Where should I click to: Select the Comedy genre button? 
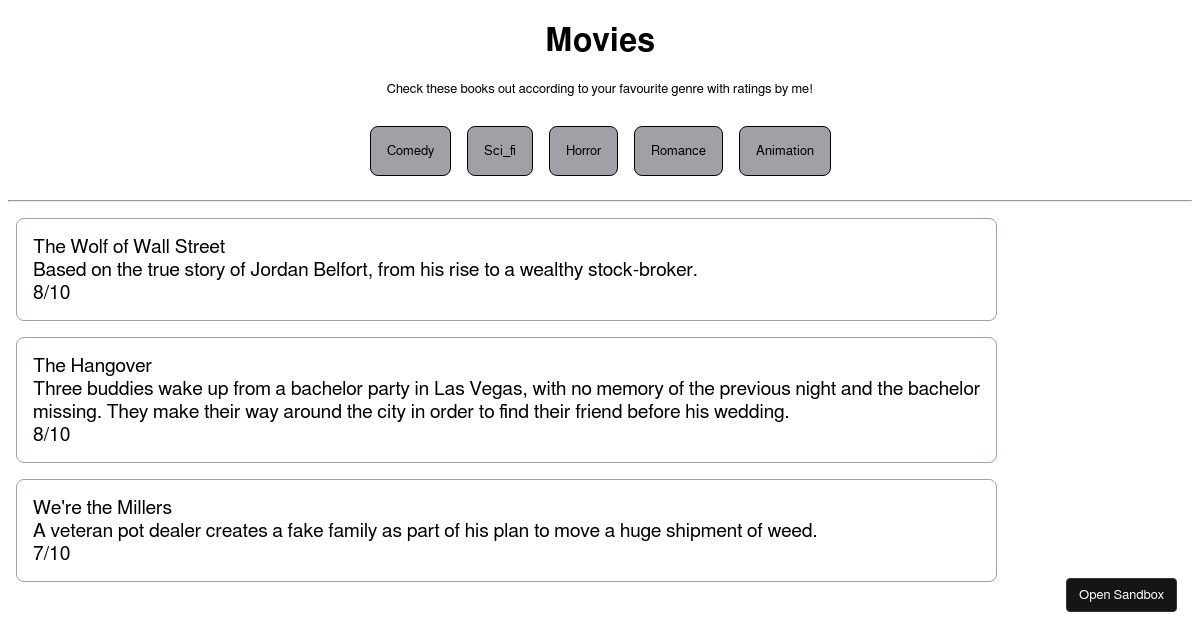pos(410,151)
